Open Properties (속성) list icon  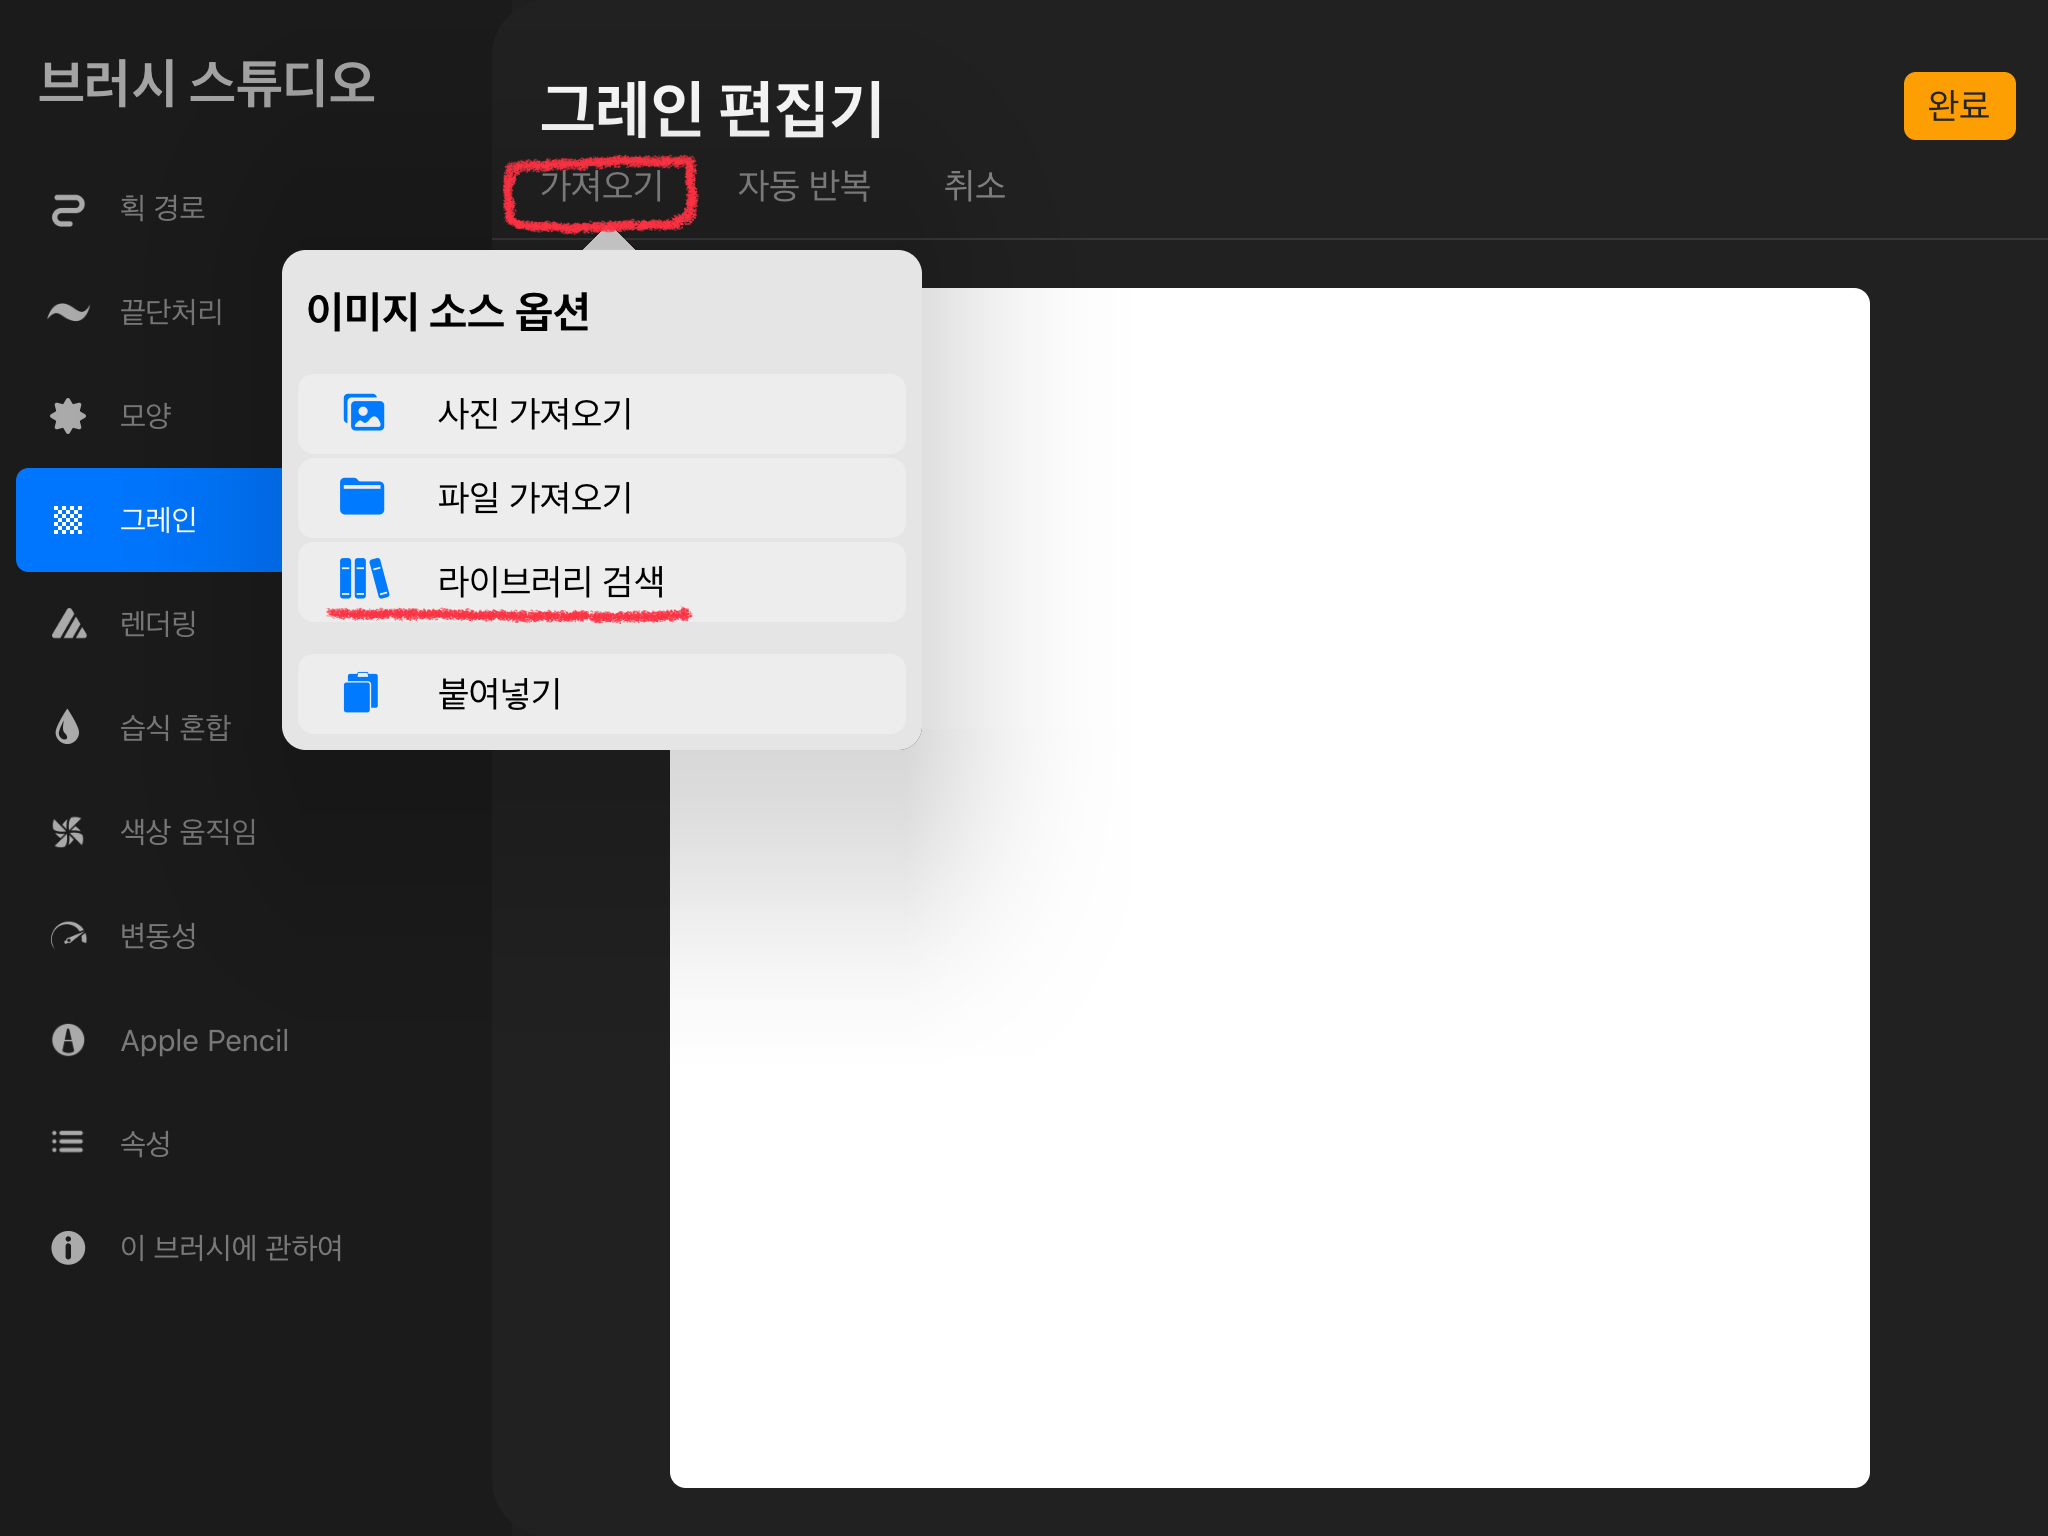[x=68, y=1142]
